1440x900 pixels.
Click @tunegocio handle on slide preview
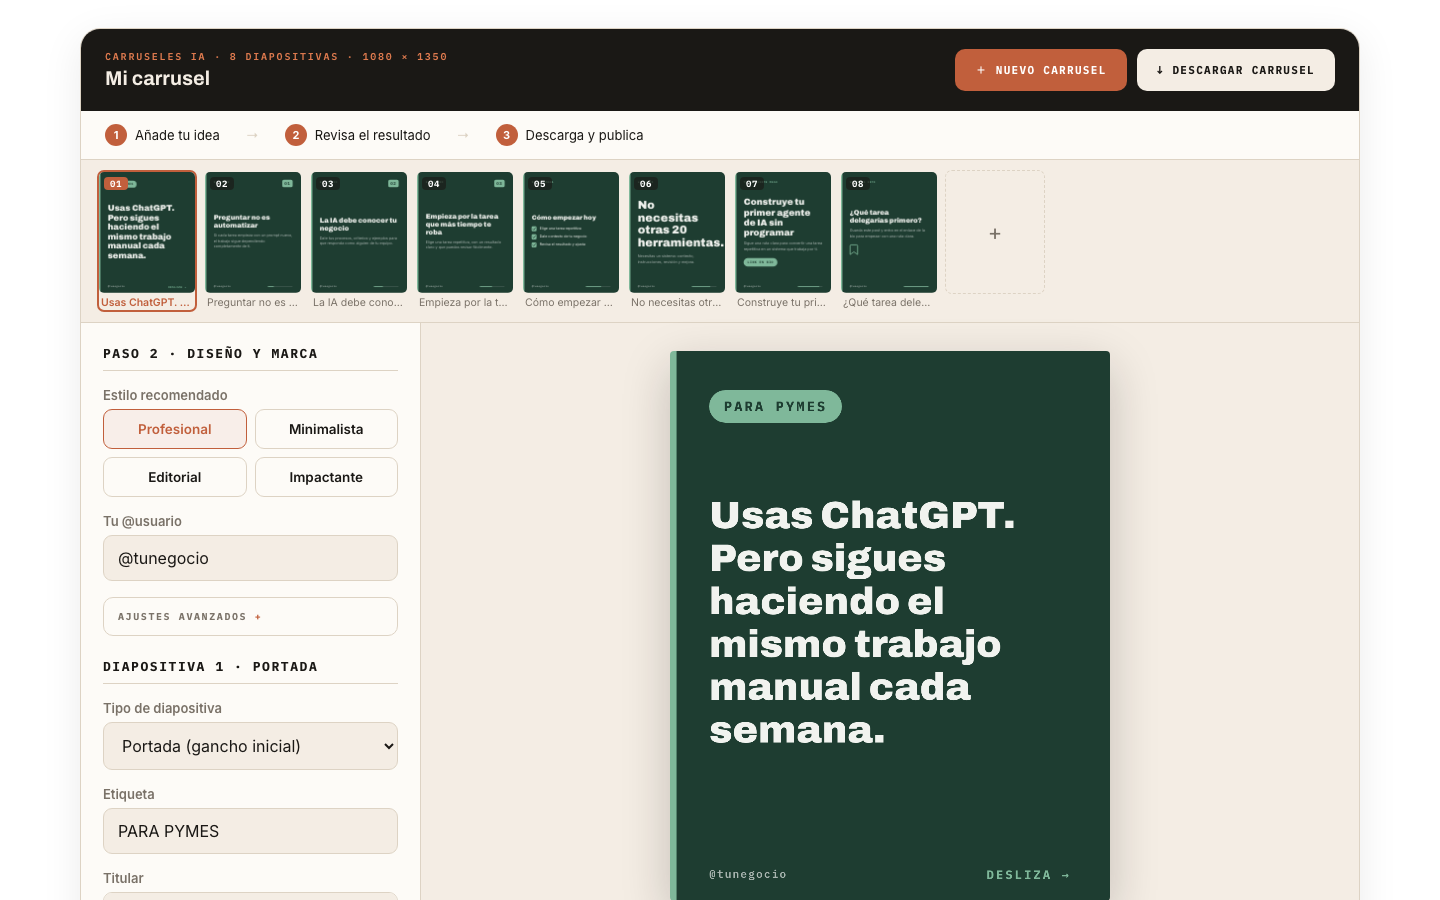pyautogui.click(x=748, y=874)
